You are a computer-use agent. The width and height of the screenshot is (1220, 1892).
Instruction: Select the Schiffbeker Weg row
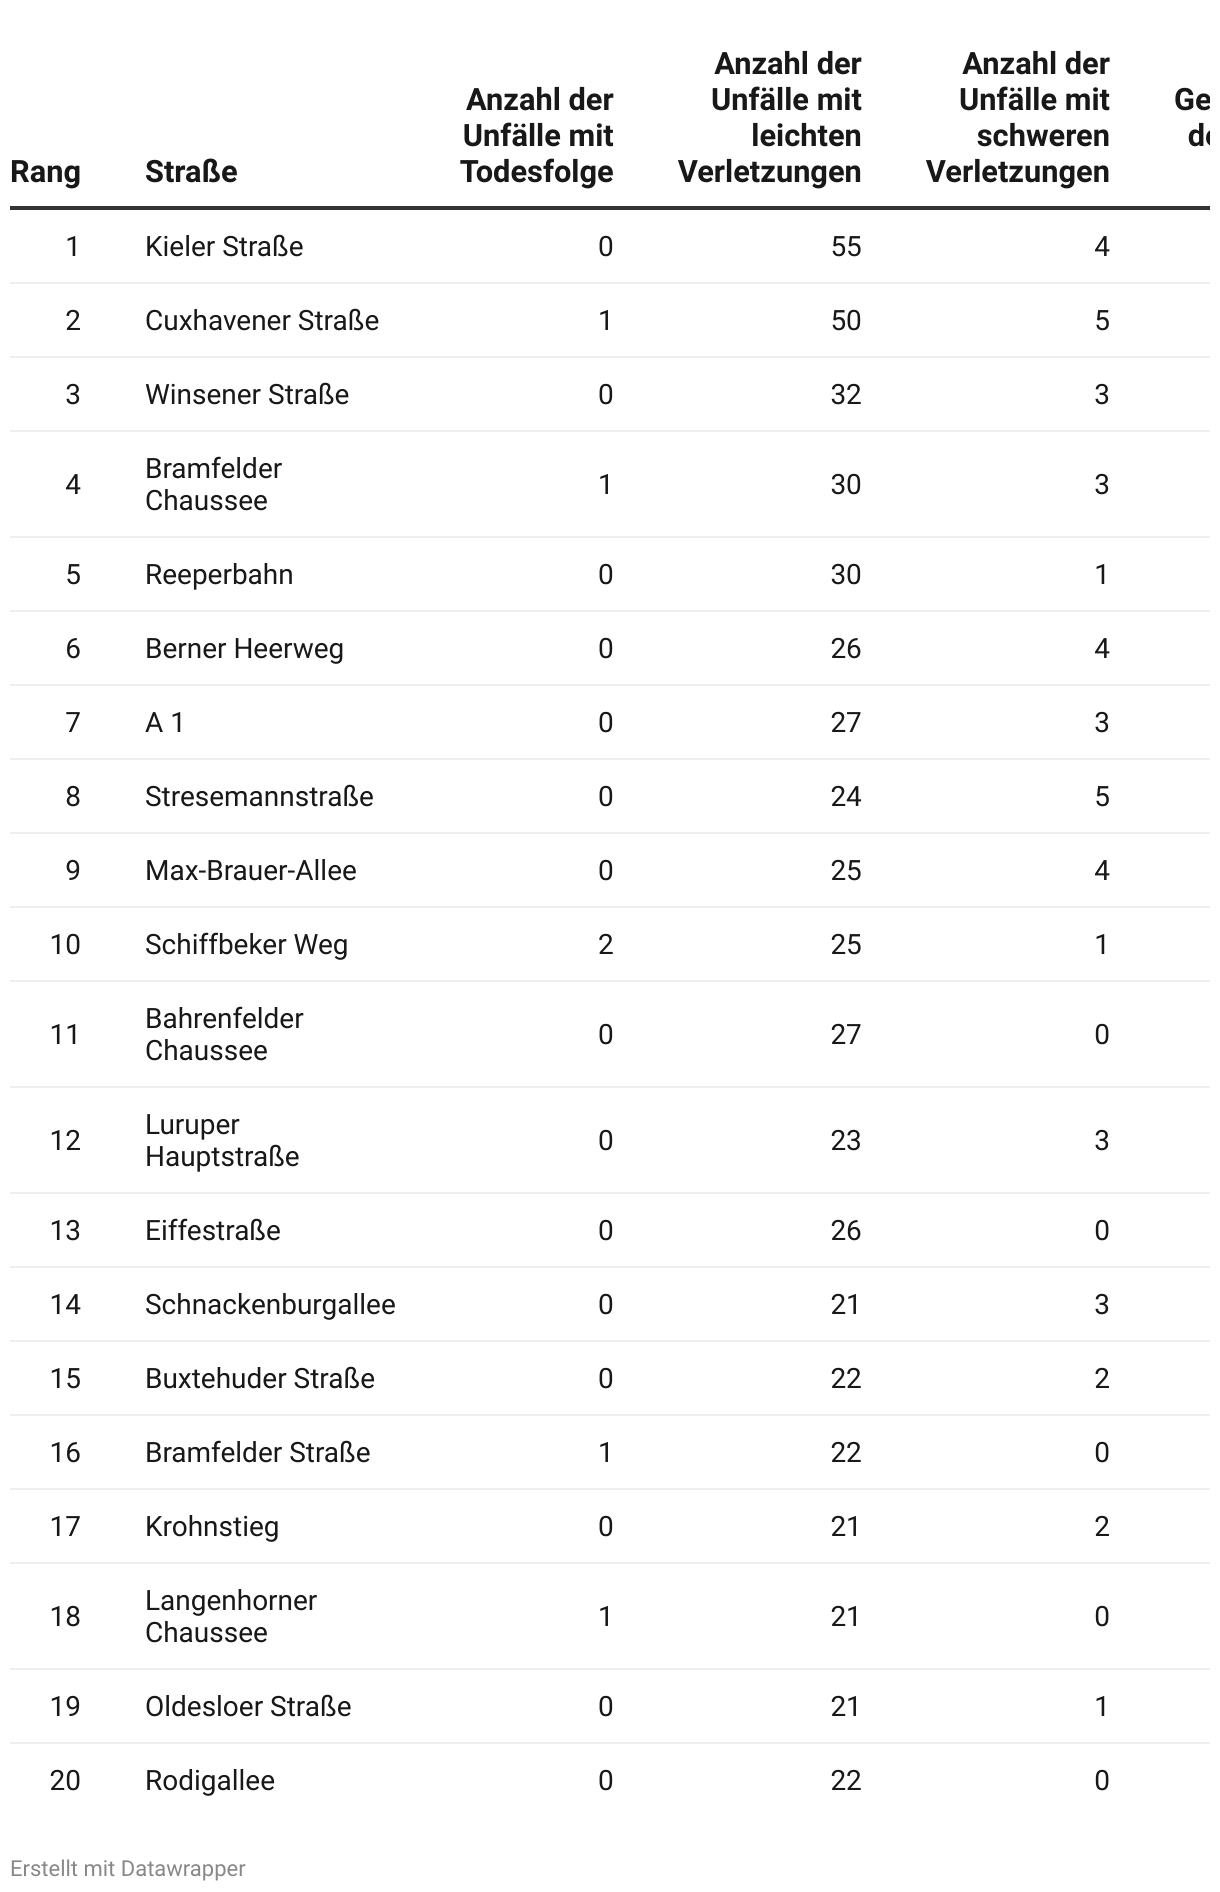[610, 945]
